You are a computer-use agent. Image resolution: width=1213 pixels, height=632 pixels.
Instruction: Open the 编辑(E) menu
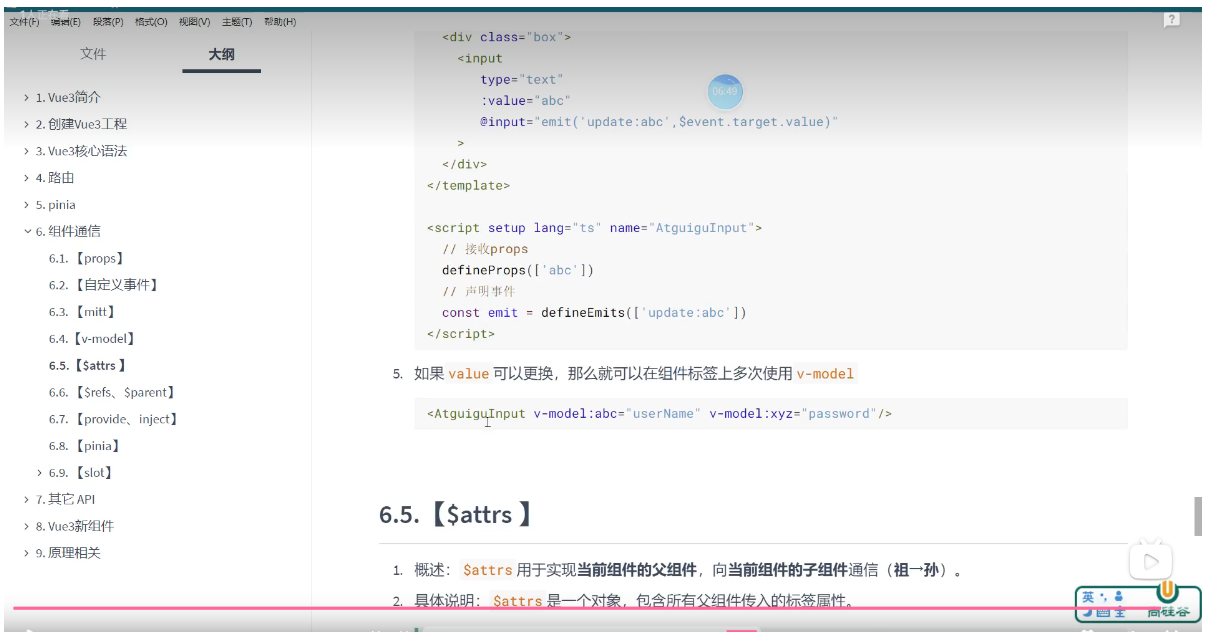[66, 22]
